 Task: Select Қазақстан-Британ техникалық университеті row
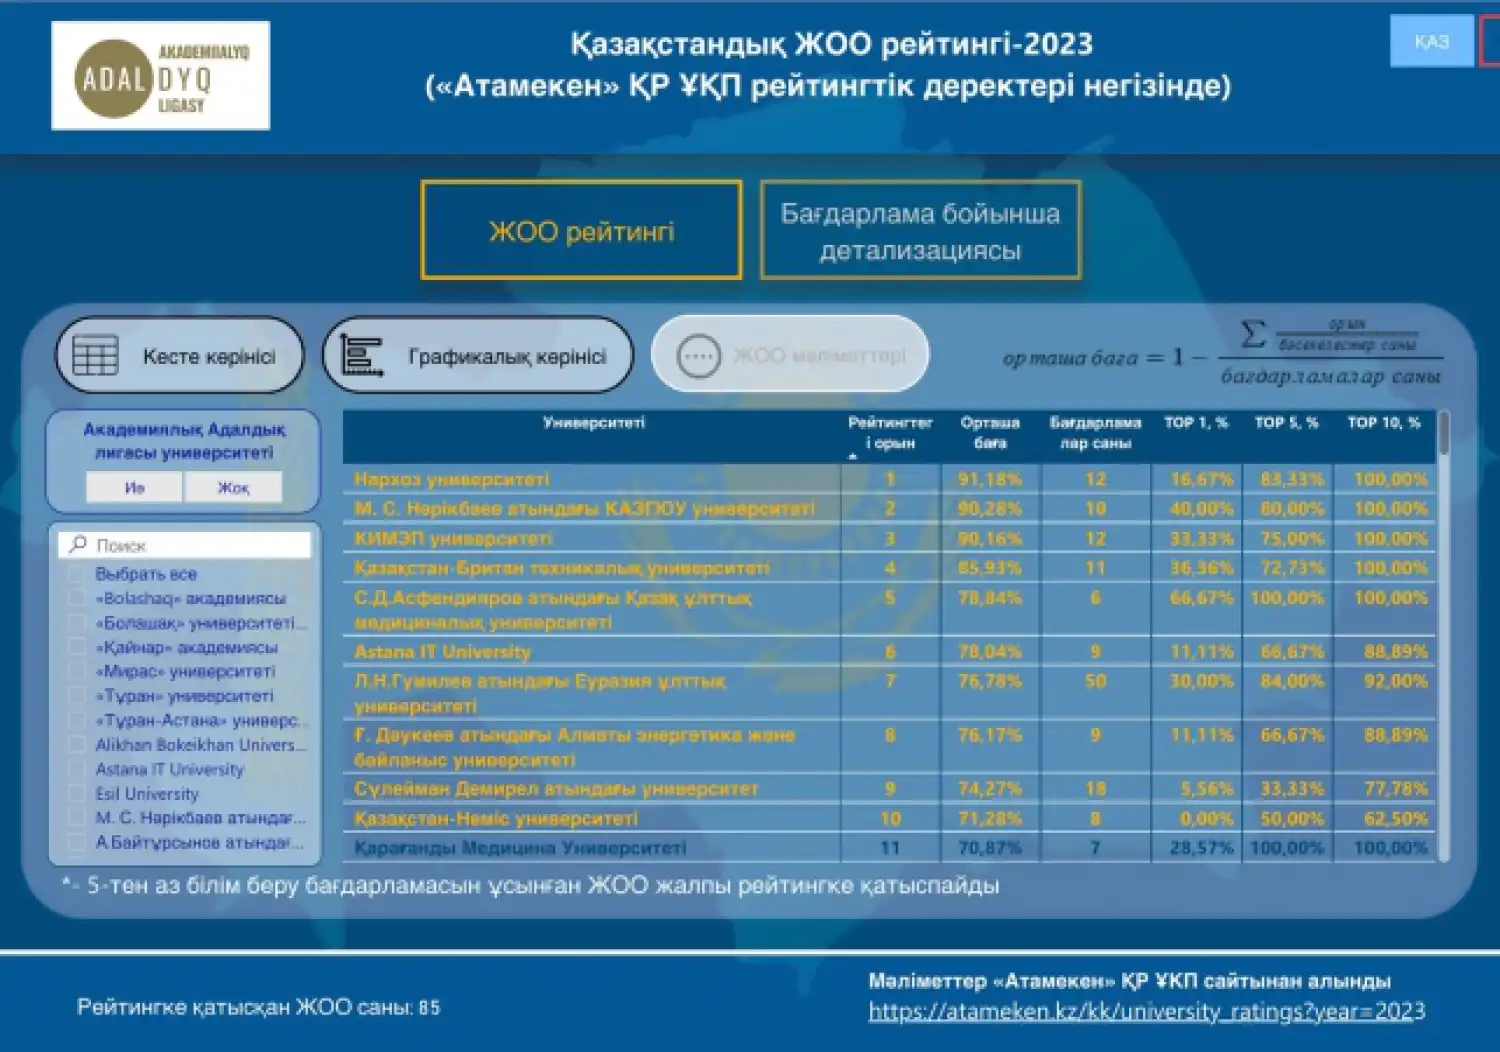pos(889,568)
